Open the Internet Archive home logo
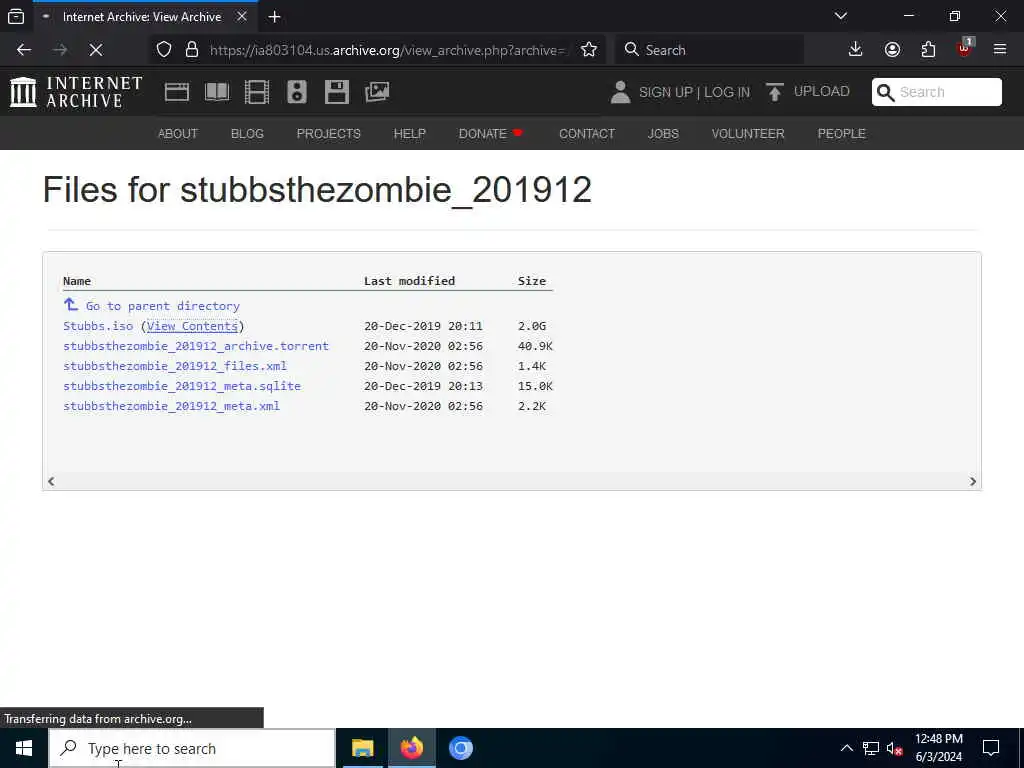Image resolution: width=1024 pixels, height=768 pixels. [x=76, y=91]
